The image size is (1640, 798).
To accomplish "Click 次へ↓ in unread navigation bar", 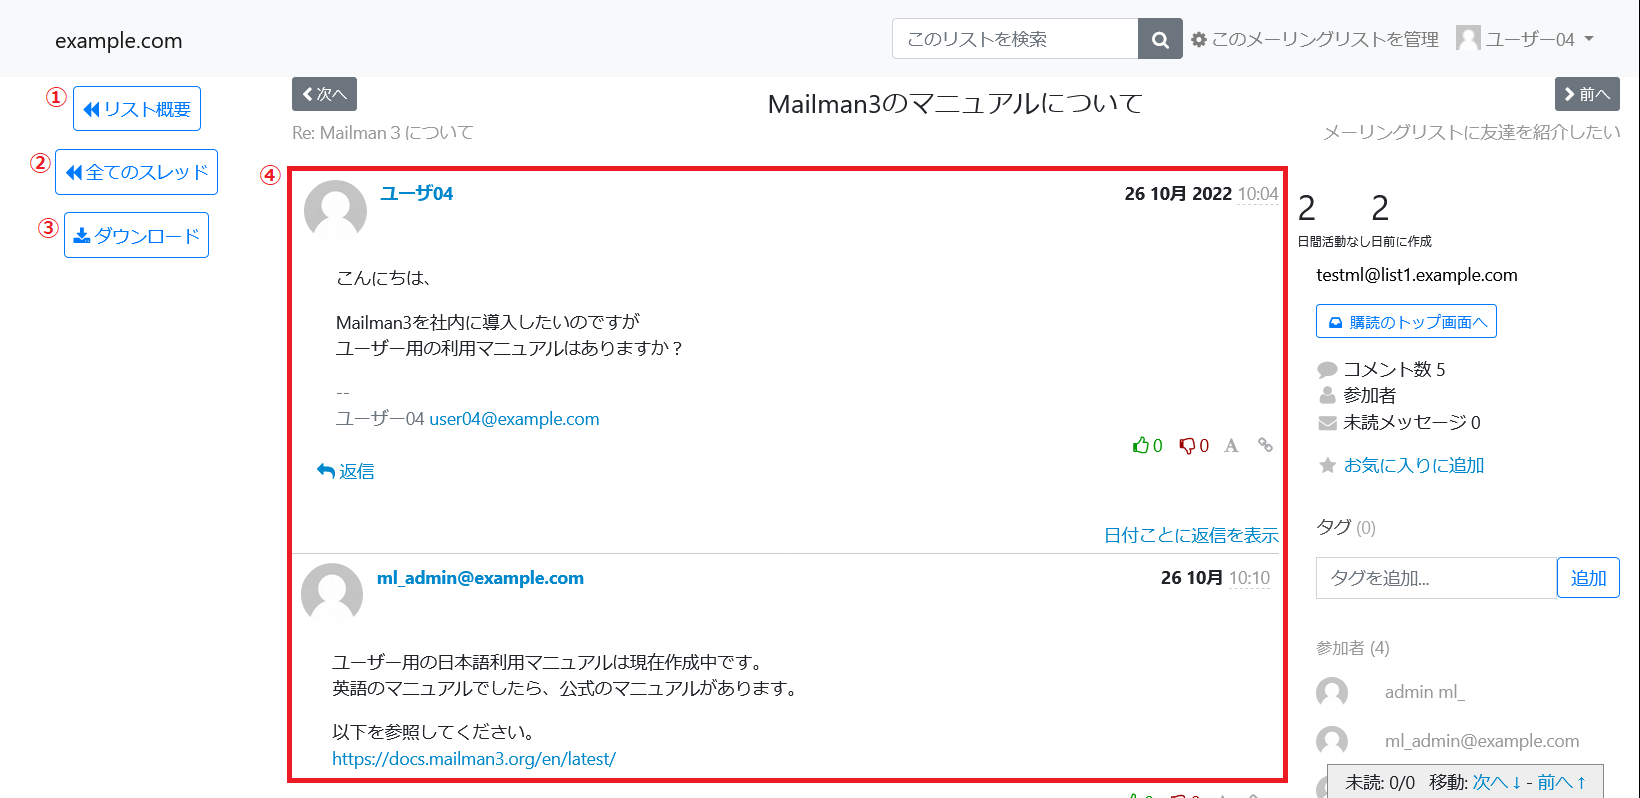I will tap(1497, 782).
